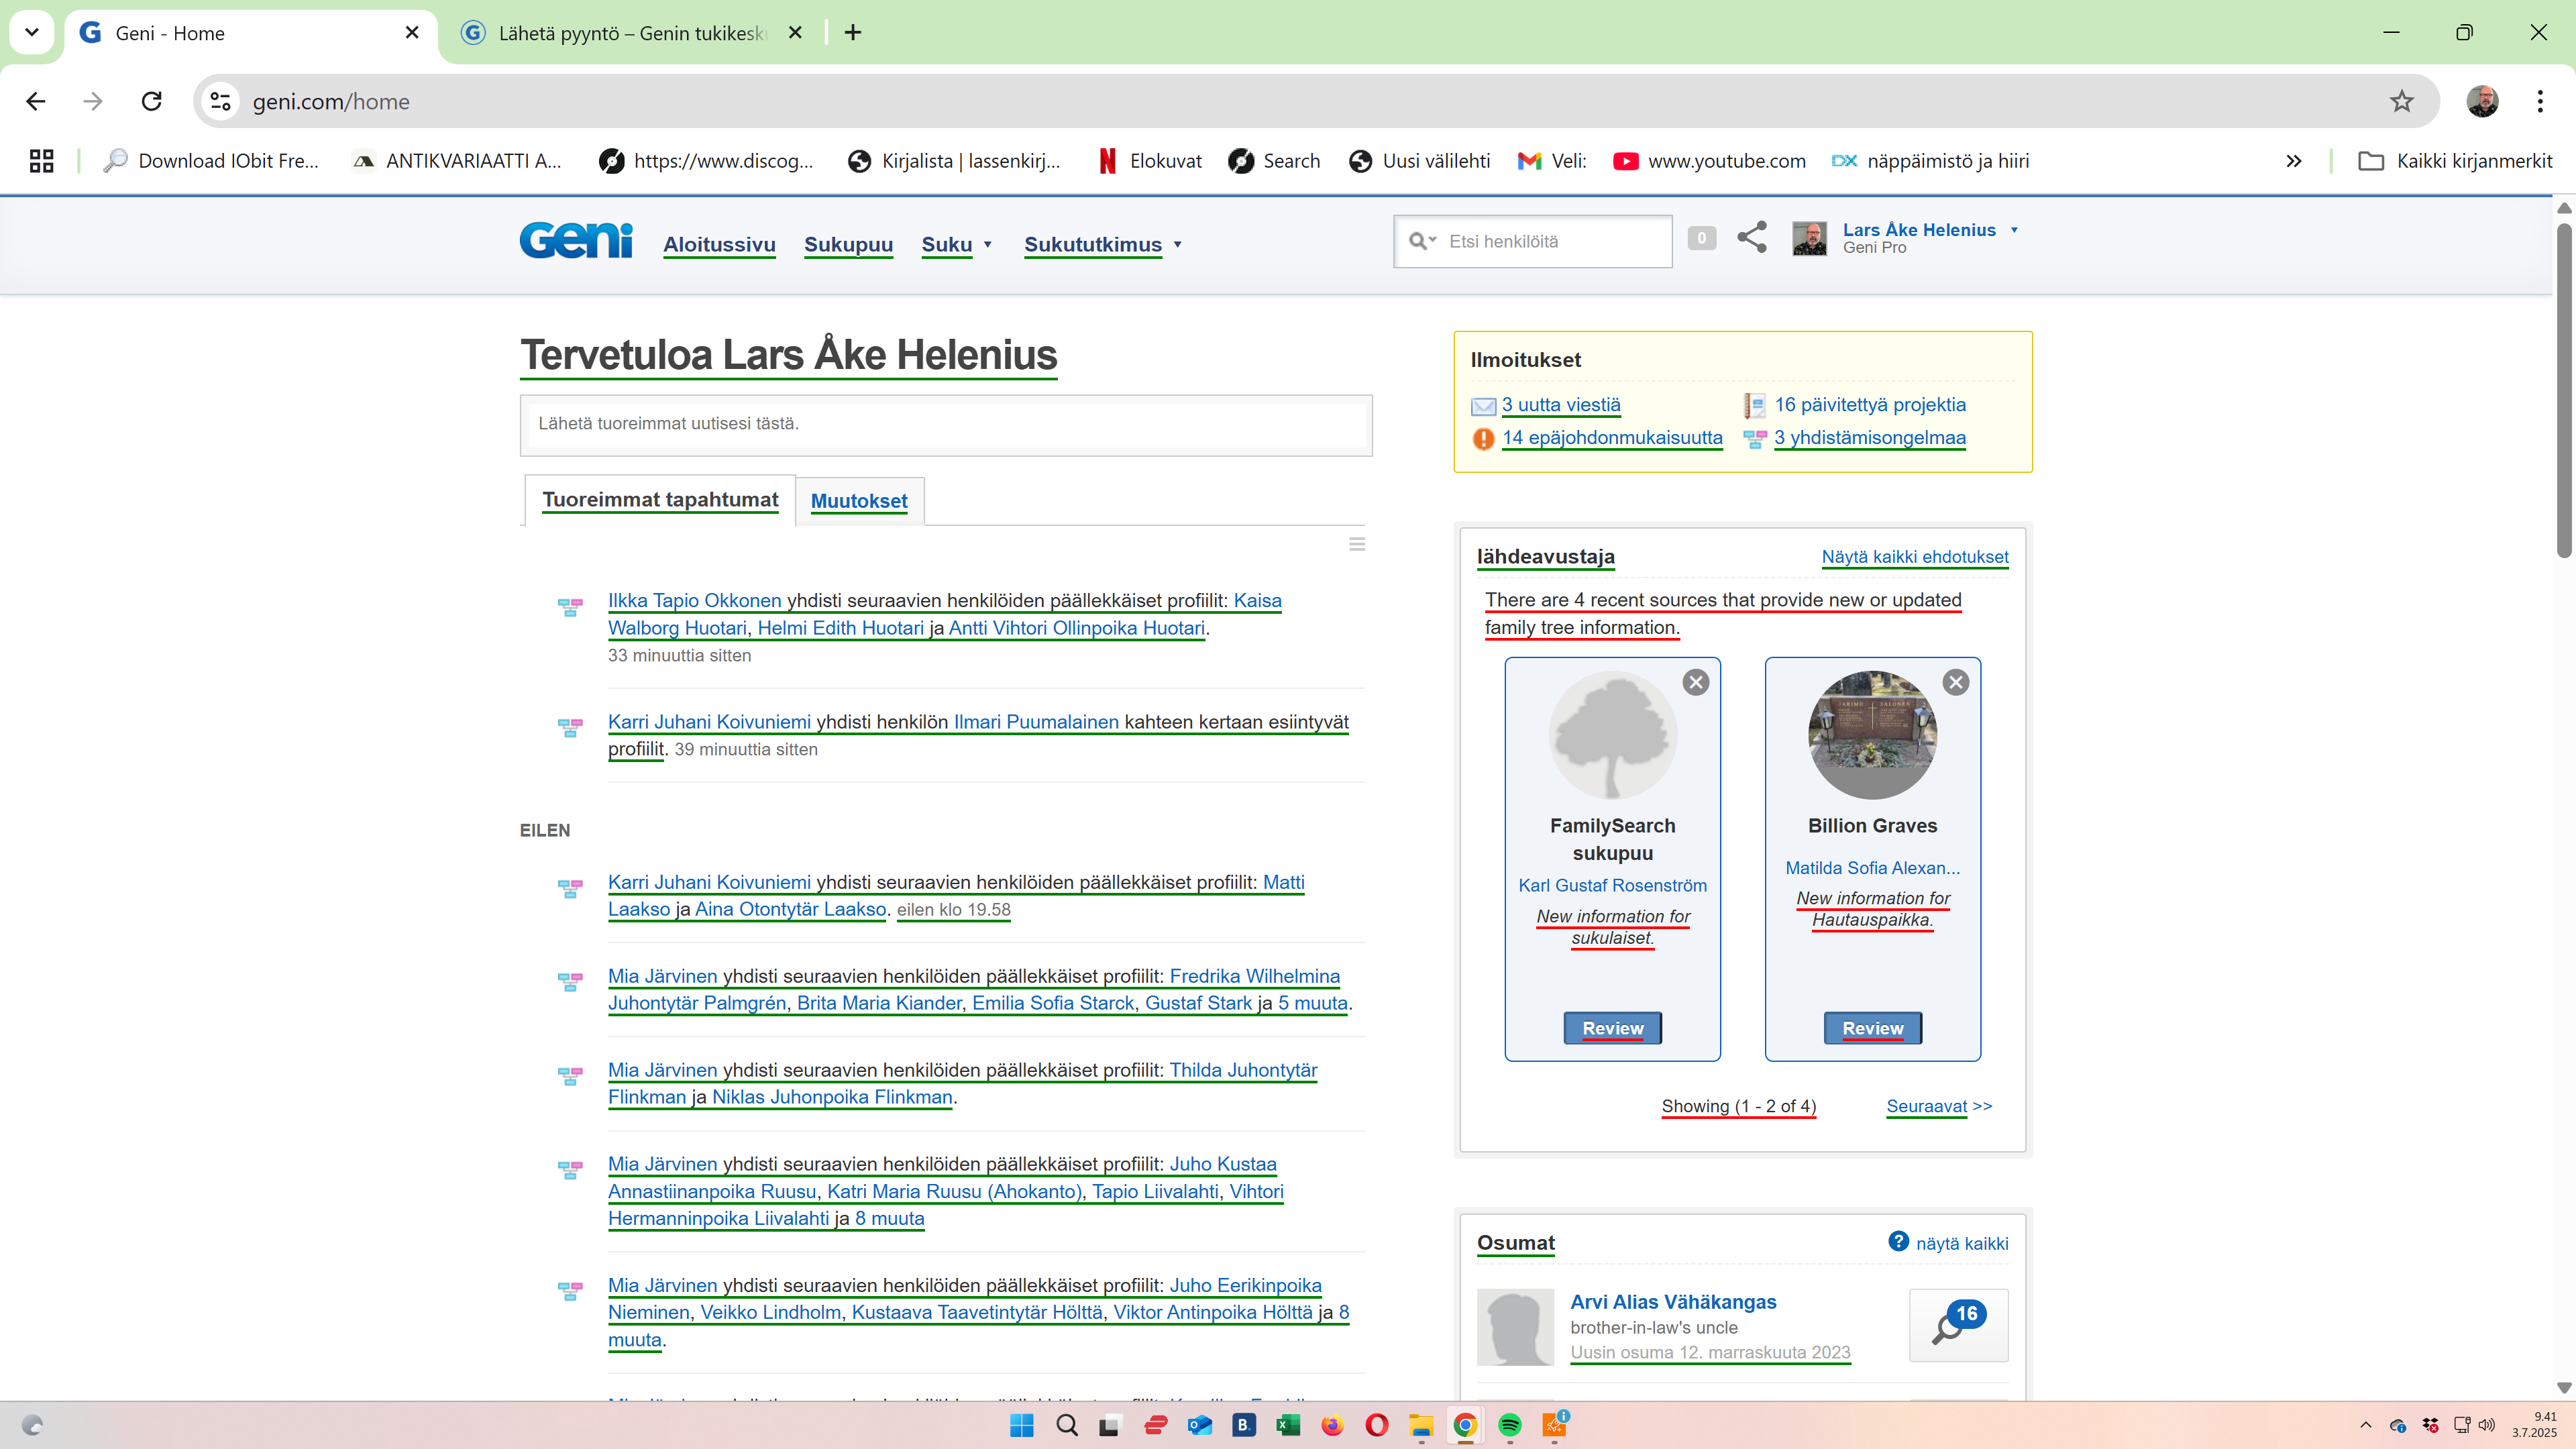Click the share icon in Geni header
2576x1449 pixels.
1752,238
